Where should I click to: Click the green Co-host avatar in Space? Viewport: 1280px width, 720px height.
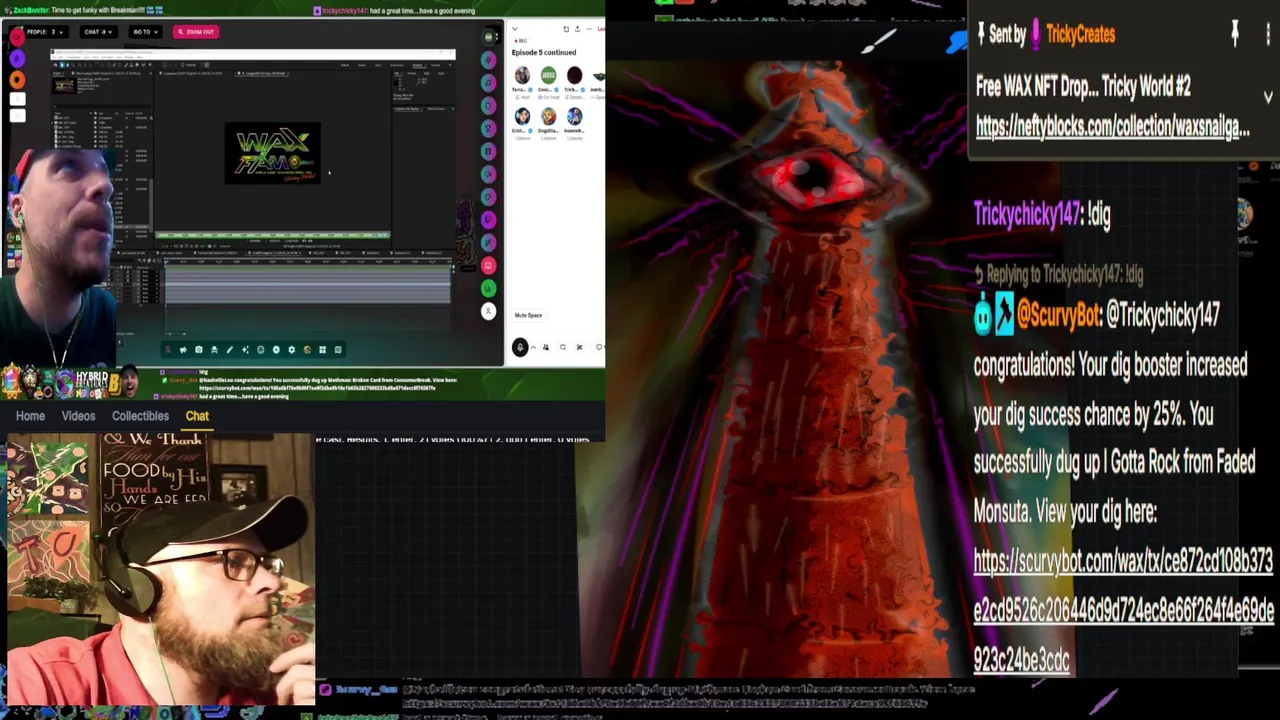[548, 75]
